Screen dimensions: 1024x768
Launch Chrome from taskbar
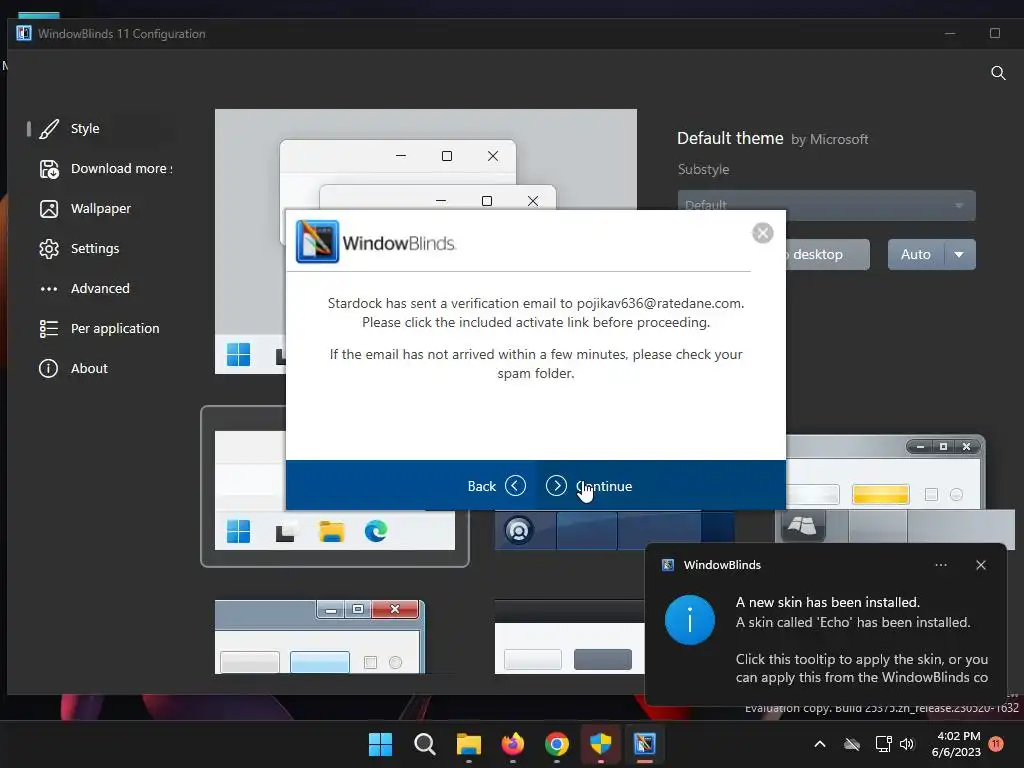(556, 744)
